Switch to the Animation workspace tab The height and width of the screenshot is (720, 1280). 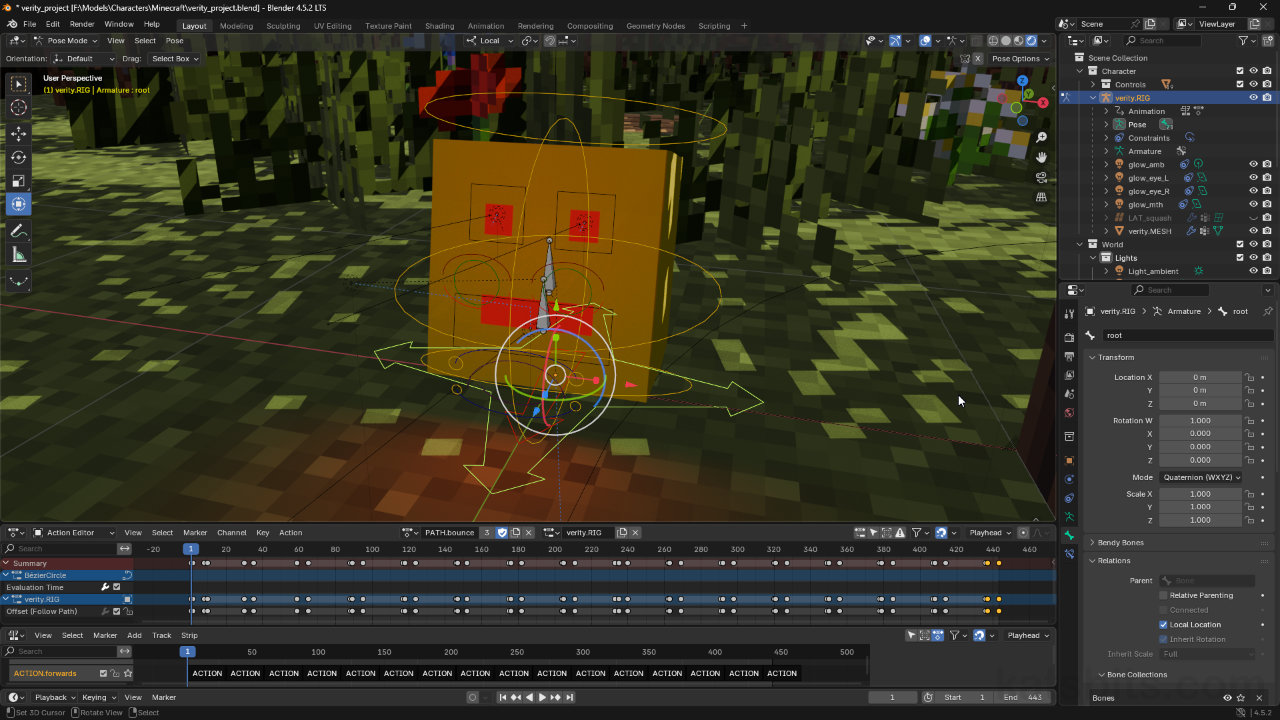(486, 26)
